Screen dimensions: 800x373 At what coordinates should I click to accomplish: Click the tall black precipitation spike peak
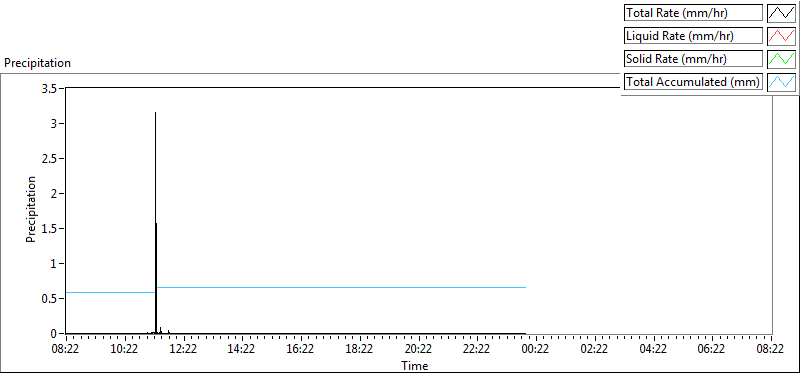click(x=156, y=113)
